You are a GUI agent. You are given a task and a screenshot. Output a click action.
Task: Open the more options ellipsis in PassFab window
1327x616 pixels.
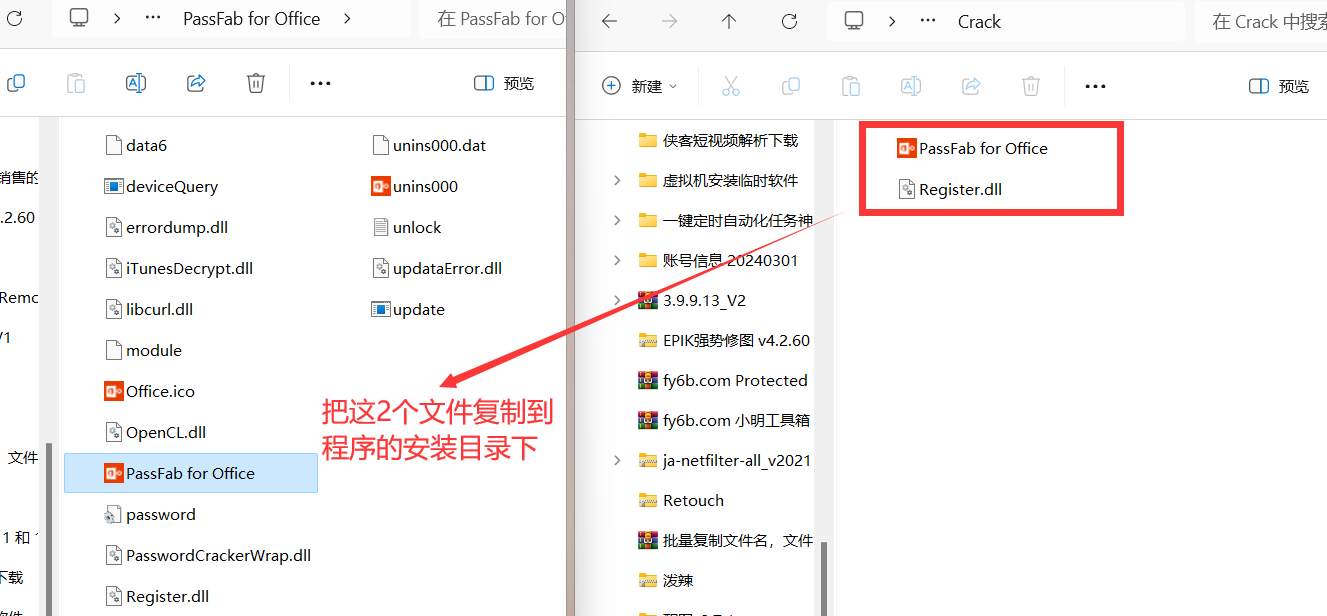[x=320, y=84]
